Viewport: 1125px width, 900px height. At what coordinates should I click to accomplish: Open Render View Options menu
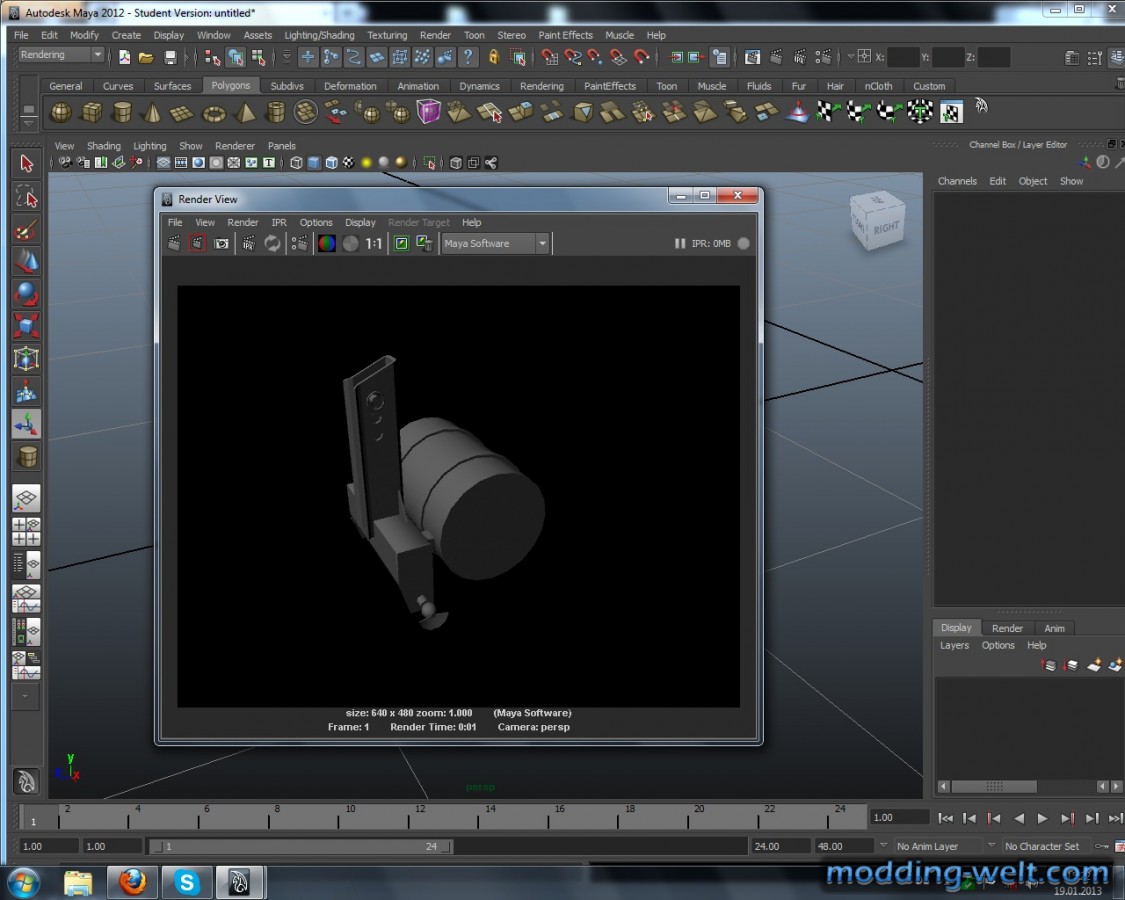tap(316, 222)
